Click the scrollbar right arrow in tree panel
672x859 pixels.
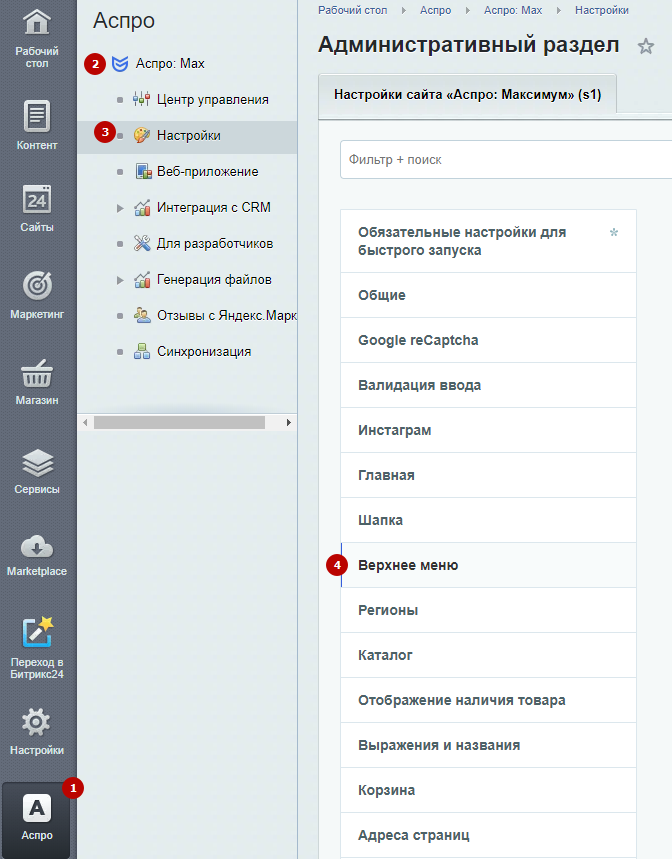(289, 422)
